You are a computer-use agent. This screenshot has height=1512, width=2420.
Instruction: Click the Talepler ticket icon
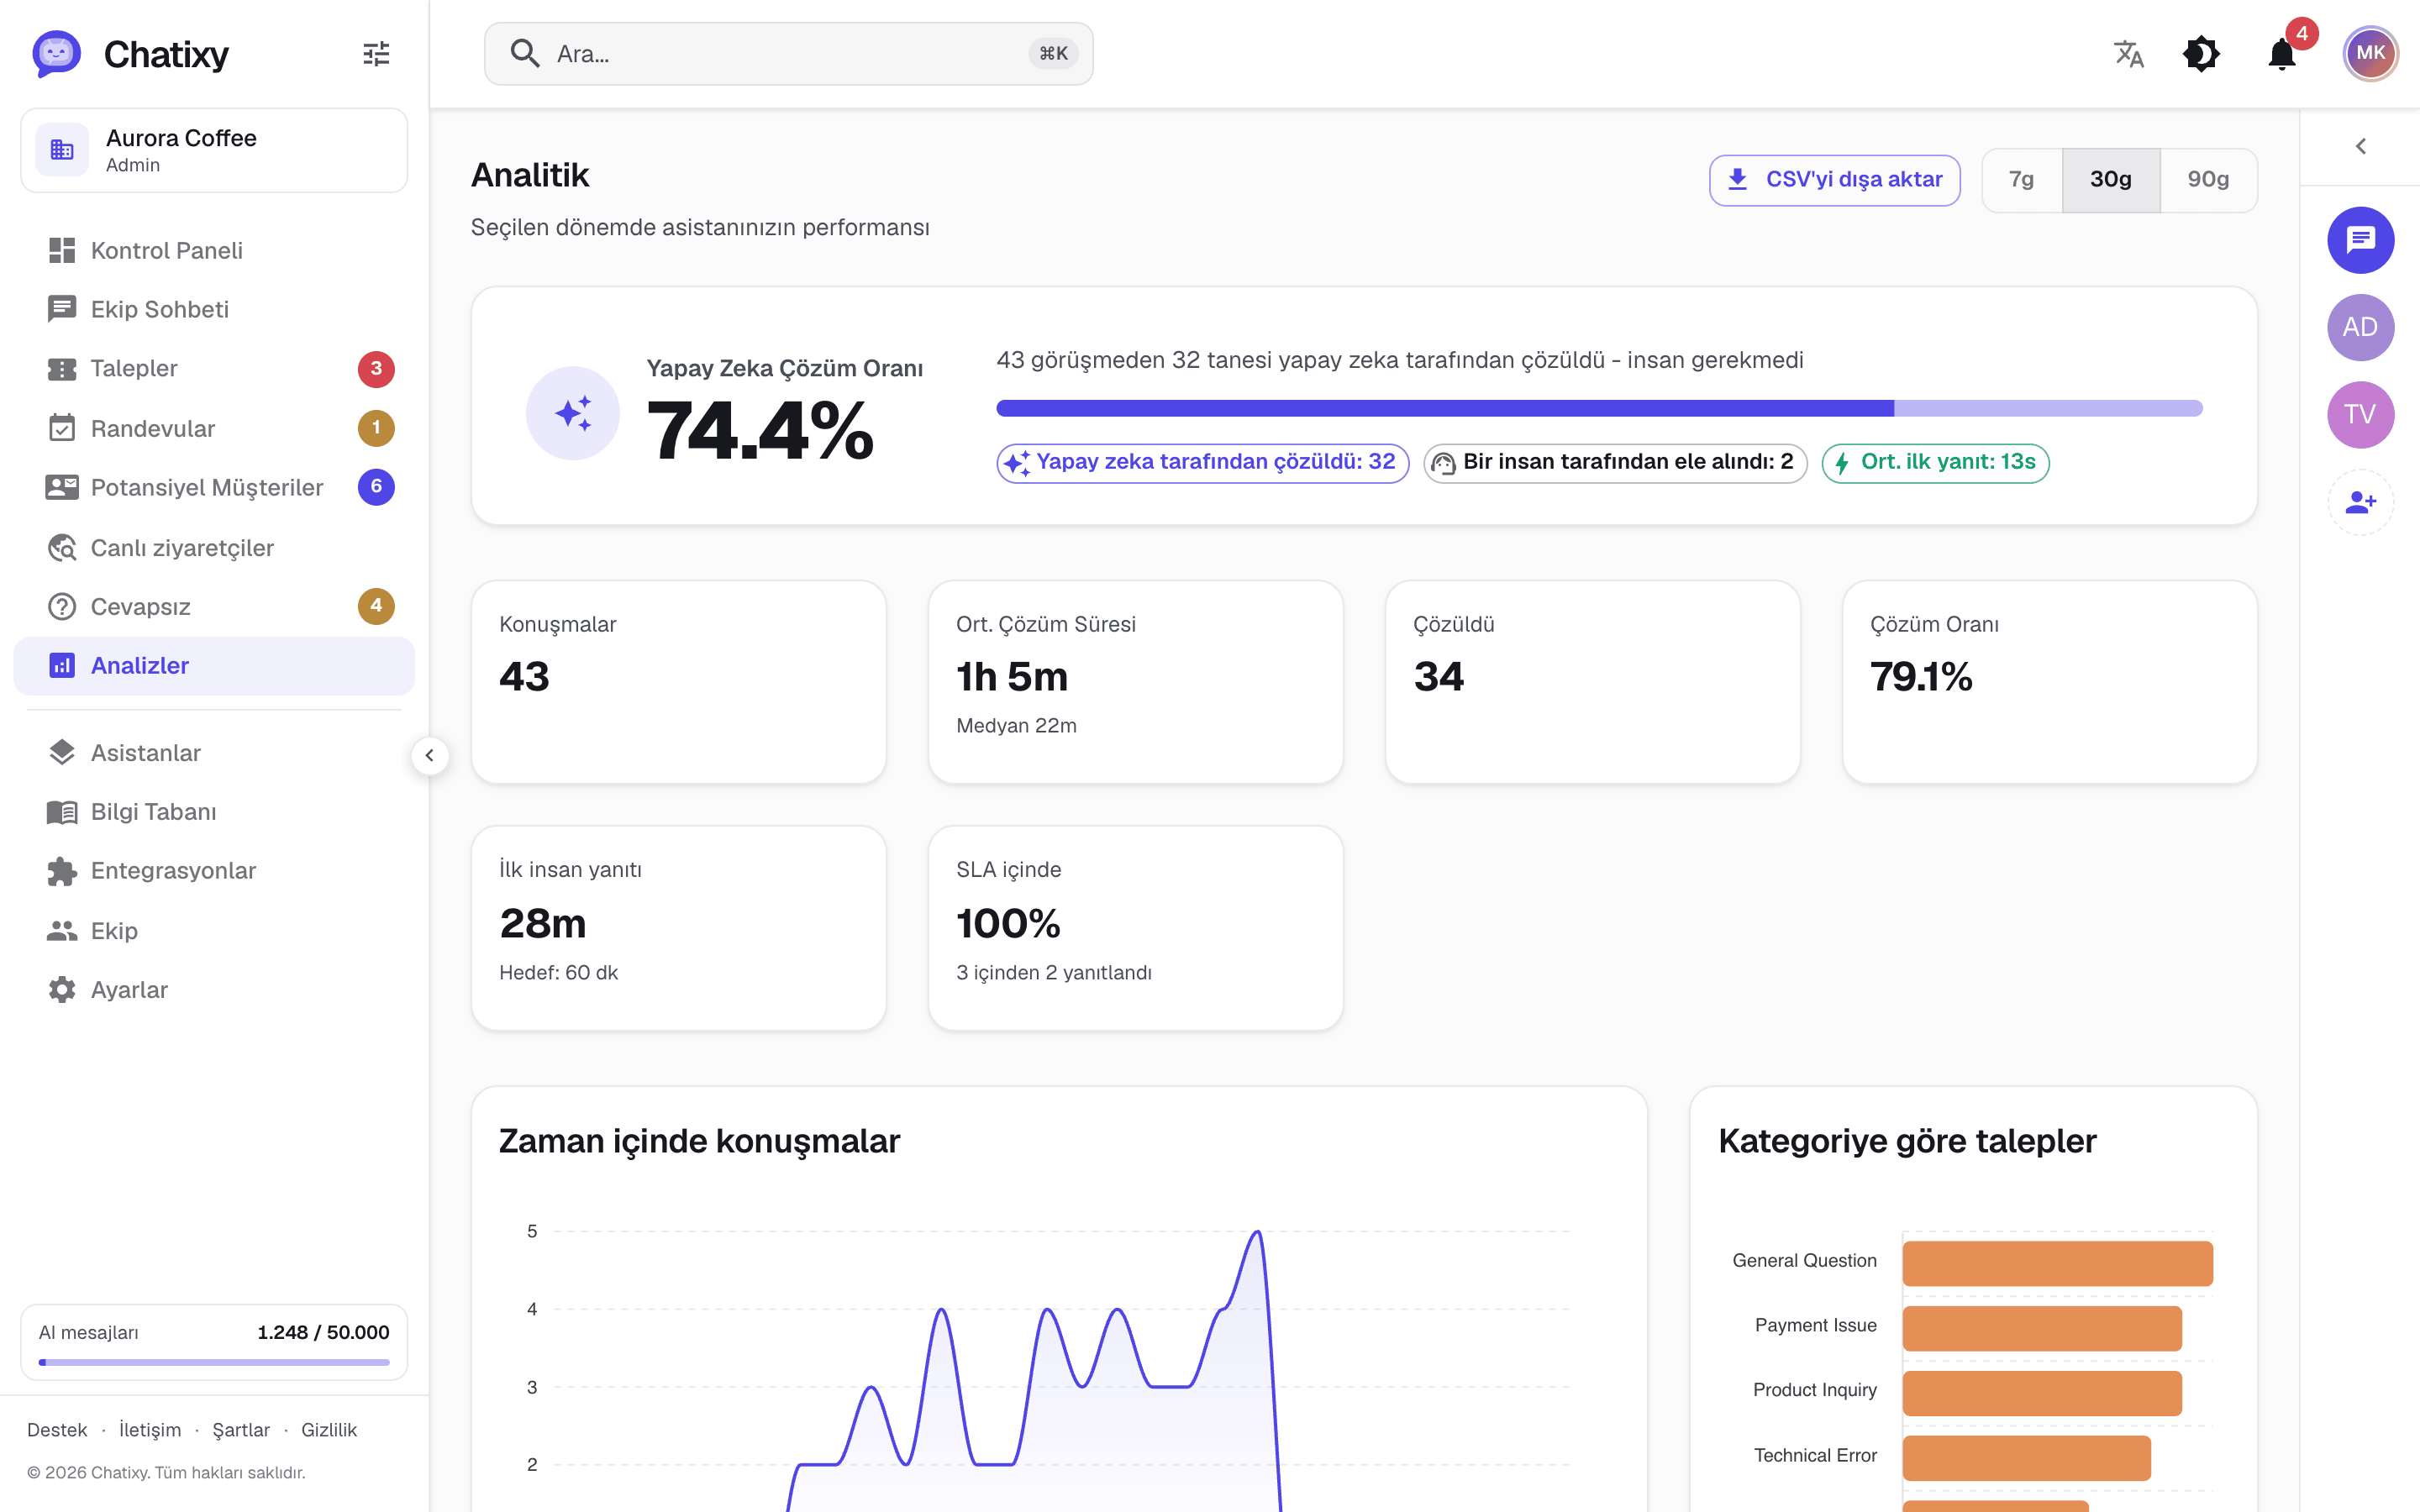pos(62,369)
